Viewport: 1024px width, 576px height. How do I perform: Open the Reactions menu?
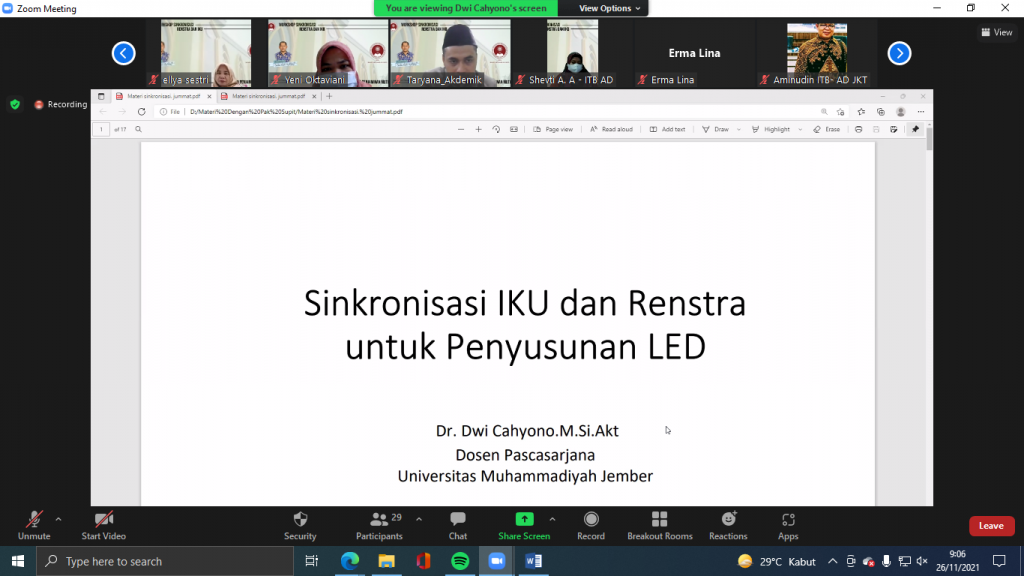tap(728, 526)
